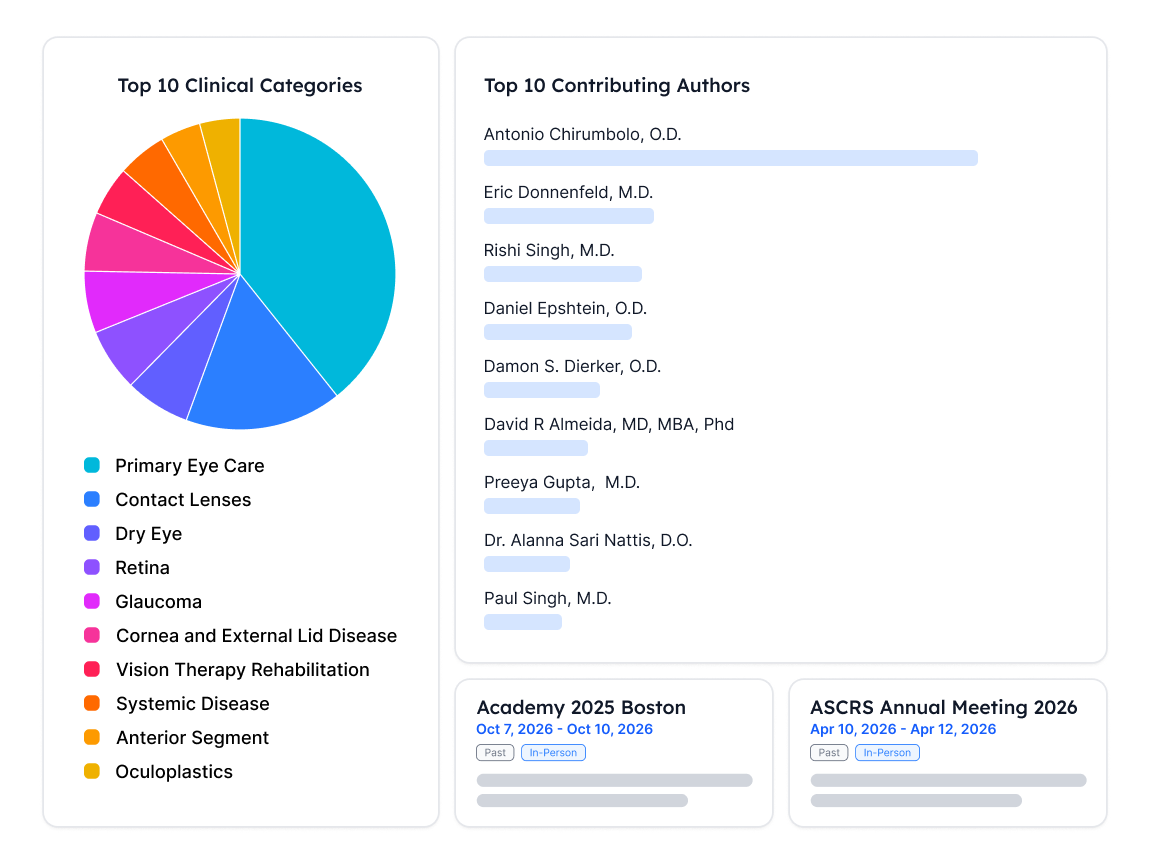This screenshot has height=866, width=1150.
Task: Click the Past tag on ASCRS meeting
Action: pos(829,752)
